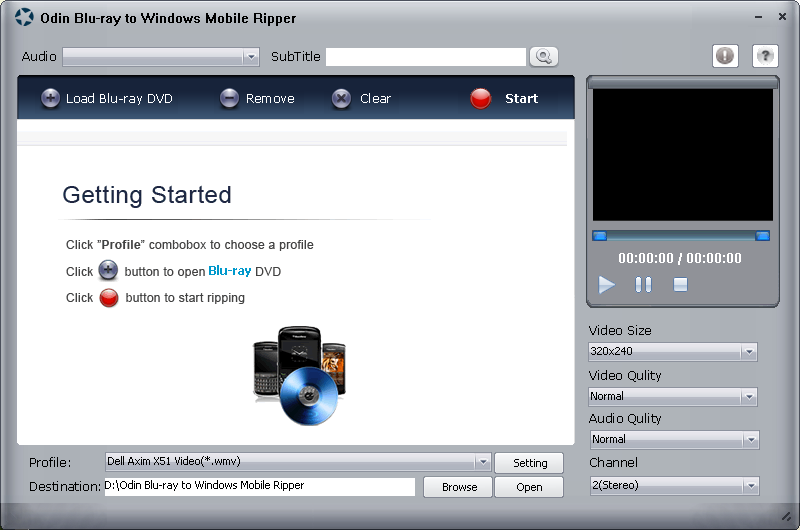Click the plus icon in Getting Started instructions
This screenshot has height=530, width=800.
tap(108, 270)
